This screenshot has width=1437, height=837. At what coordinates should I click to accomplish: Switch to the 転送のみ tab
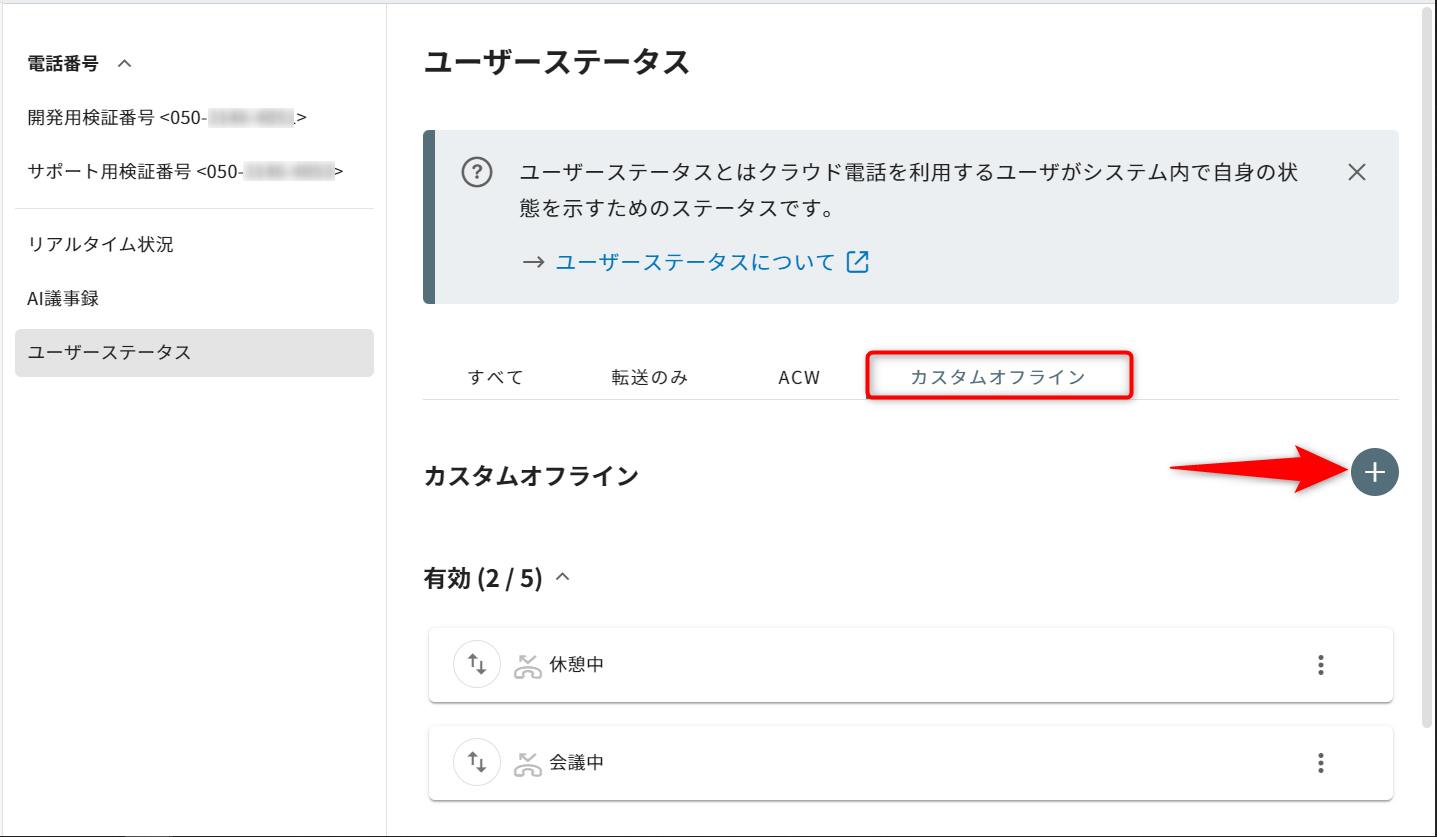click(x=650, y=377)
